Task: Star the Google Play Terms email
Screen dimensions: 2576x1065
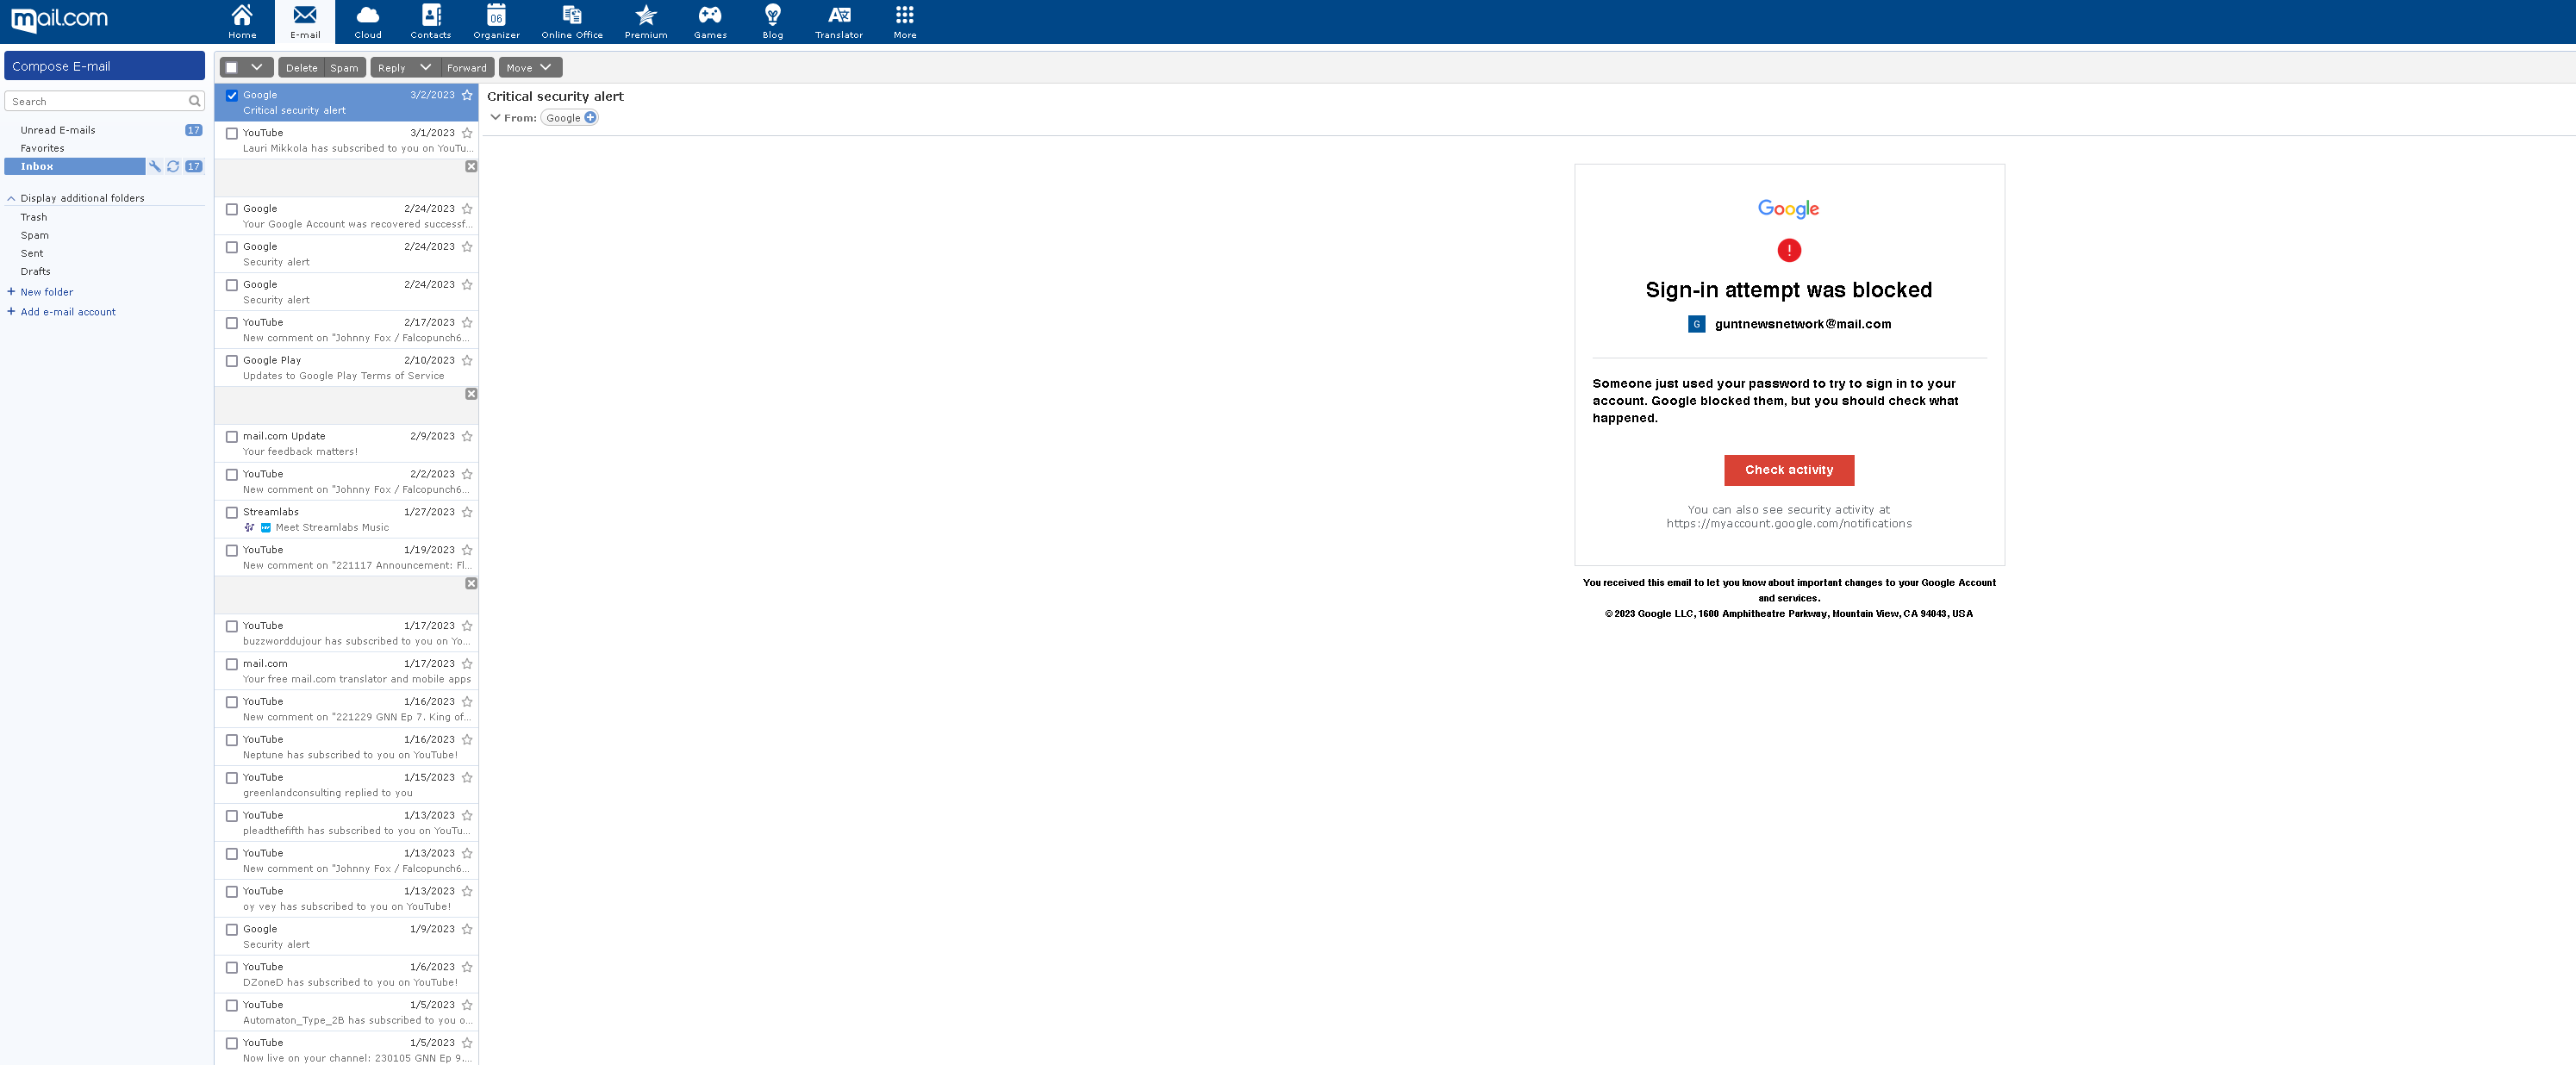Action: click(467, 360)
